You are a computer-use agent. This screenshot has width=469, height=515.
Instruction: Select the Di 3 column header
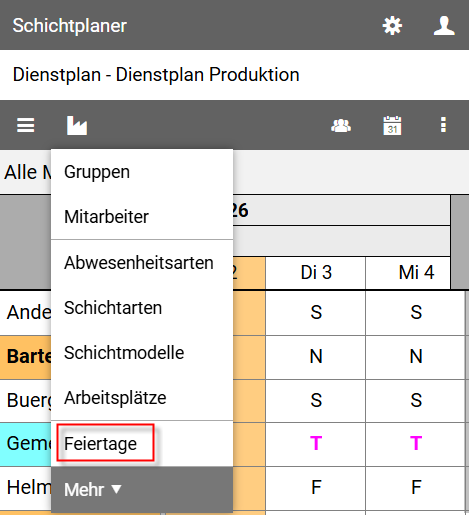click(315, 273)
